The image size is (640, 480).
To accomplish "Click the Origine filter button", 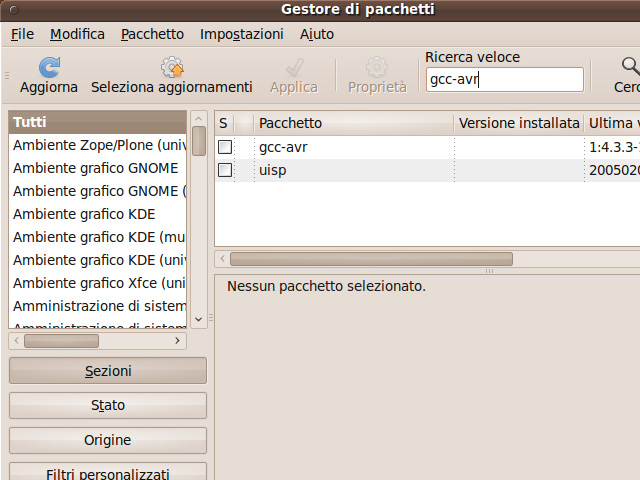I will tap(108, 441).
